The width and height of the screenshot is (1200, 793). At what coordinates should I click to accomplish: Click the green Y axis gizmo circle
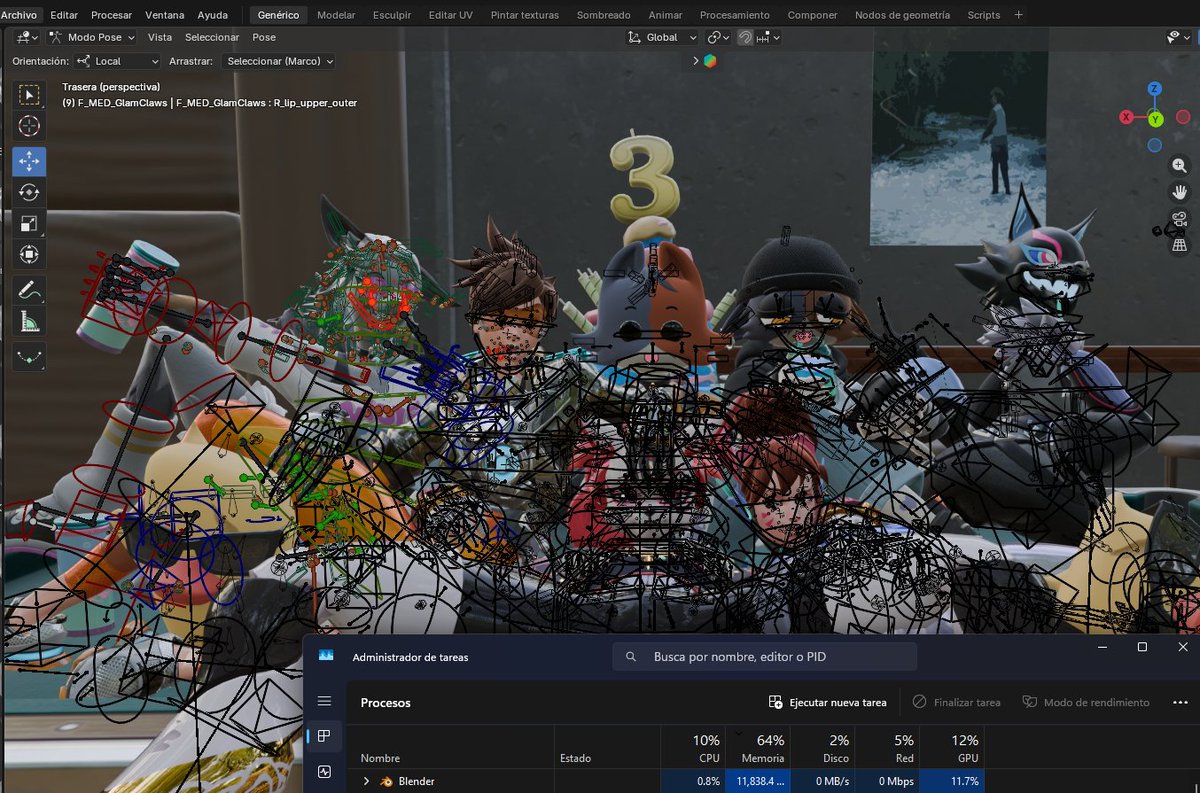click(x=1155, y=119)
